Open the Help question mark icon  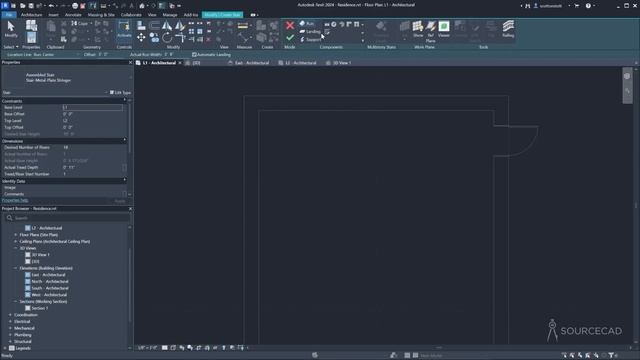point(588,6)
